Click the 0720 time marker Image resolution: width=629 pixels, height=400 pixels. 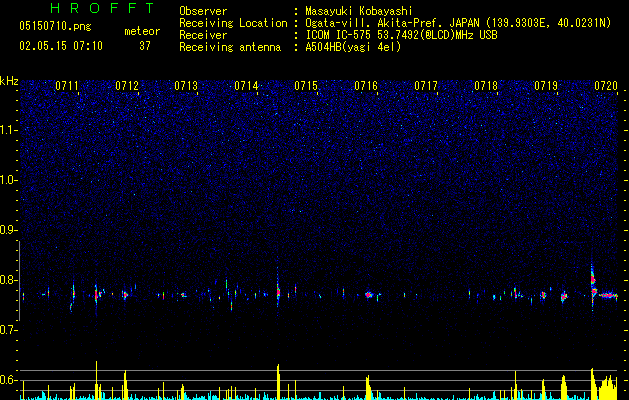point(606,86)
